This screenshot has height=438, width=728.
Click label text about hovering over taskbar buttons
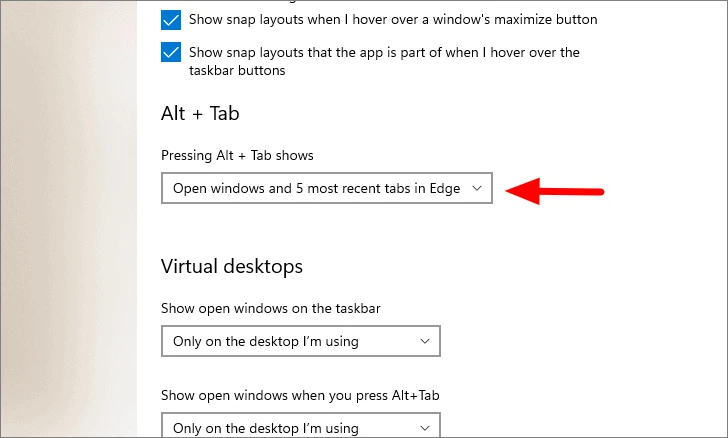point(384,61)
